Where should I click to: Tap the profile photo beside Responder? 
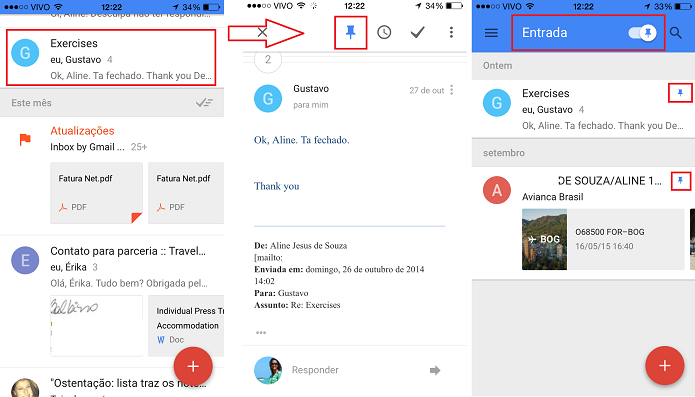[x=268, y=370]
